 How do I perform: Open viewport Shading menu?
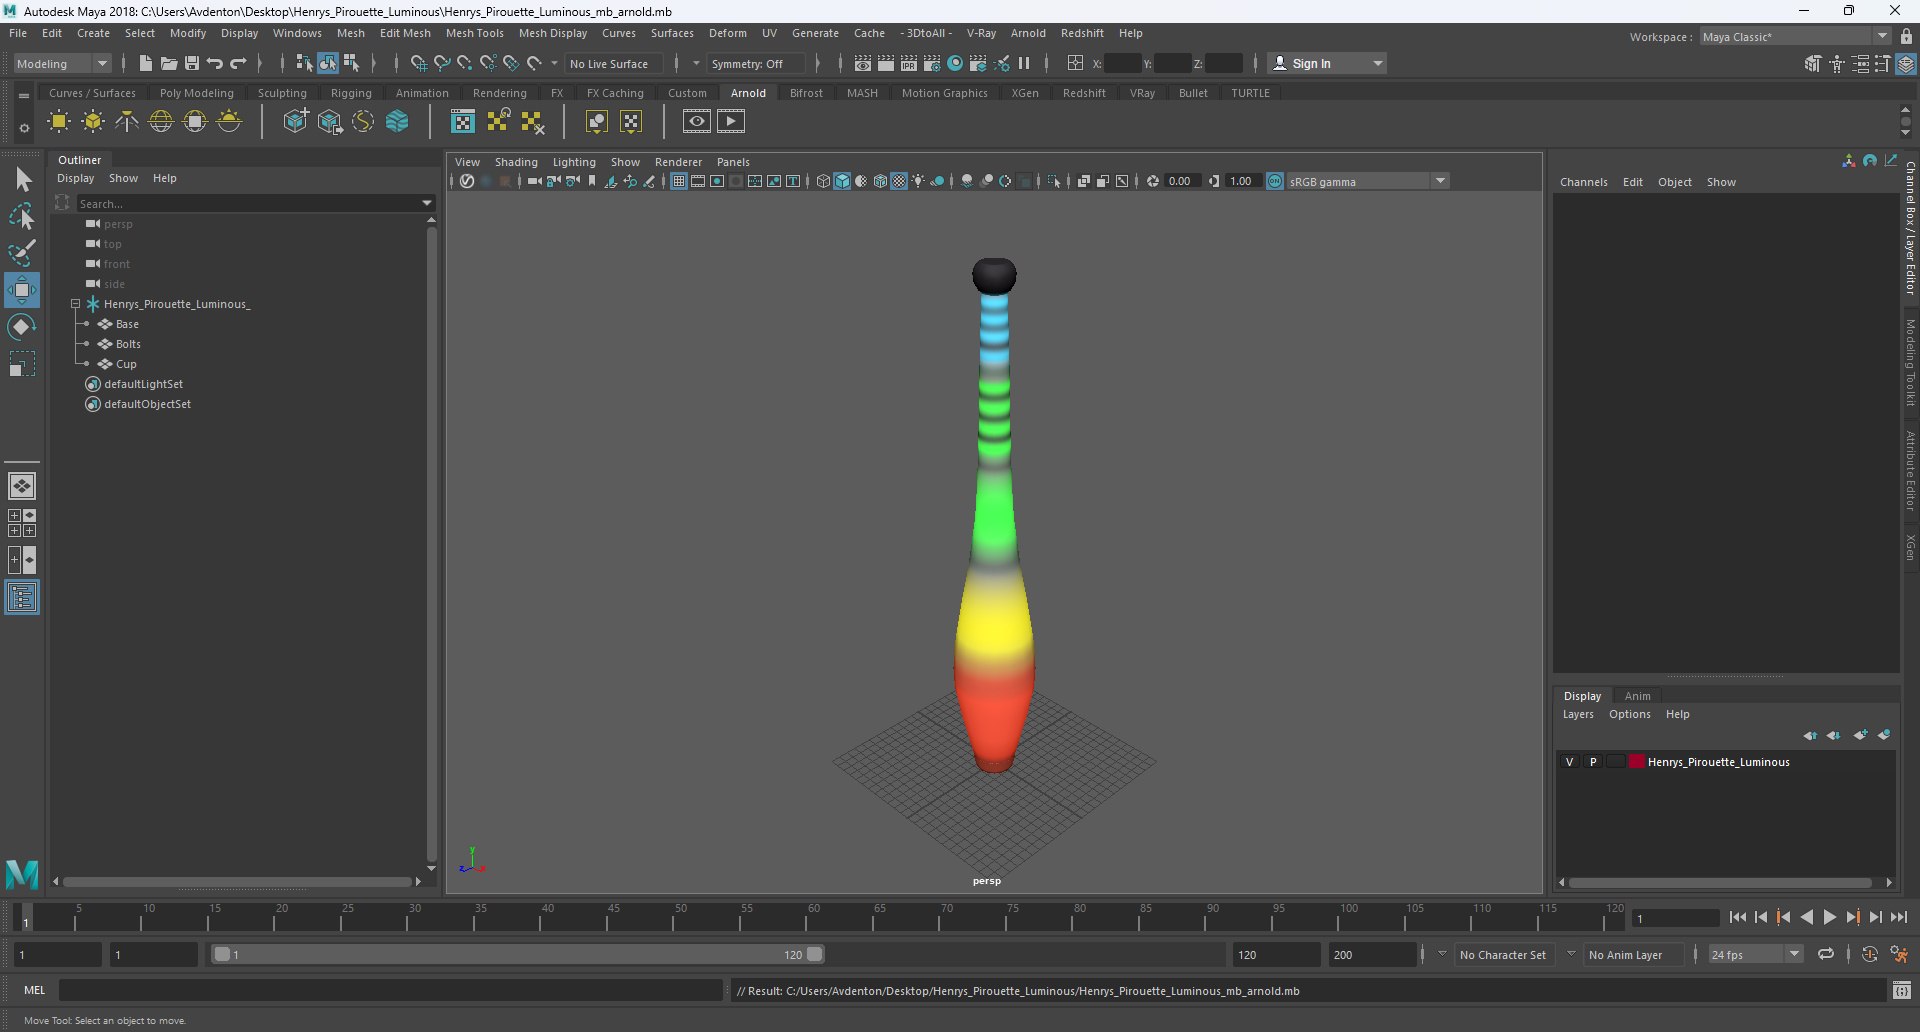point(516,162)
